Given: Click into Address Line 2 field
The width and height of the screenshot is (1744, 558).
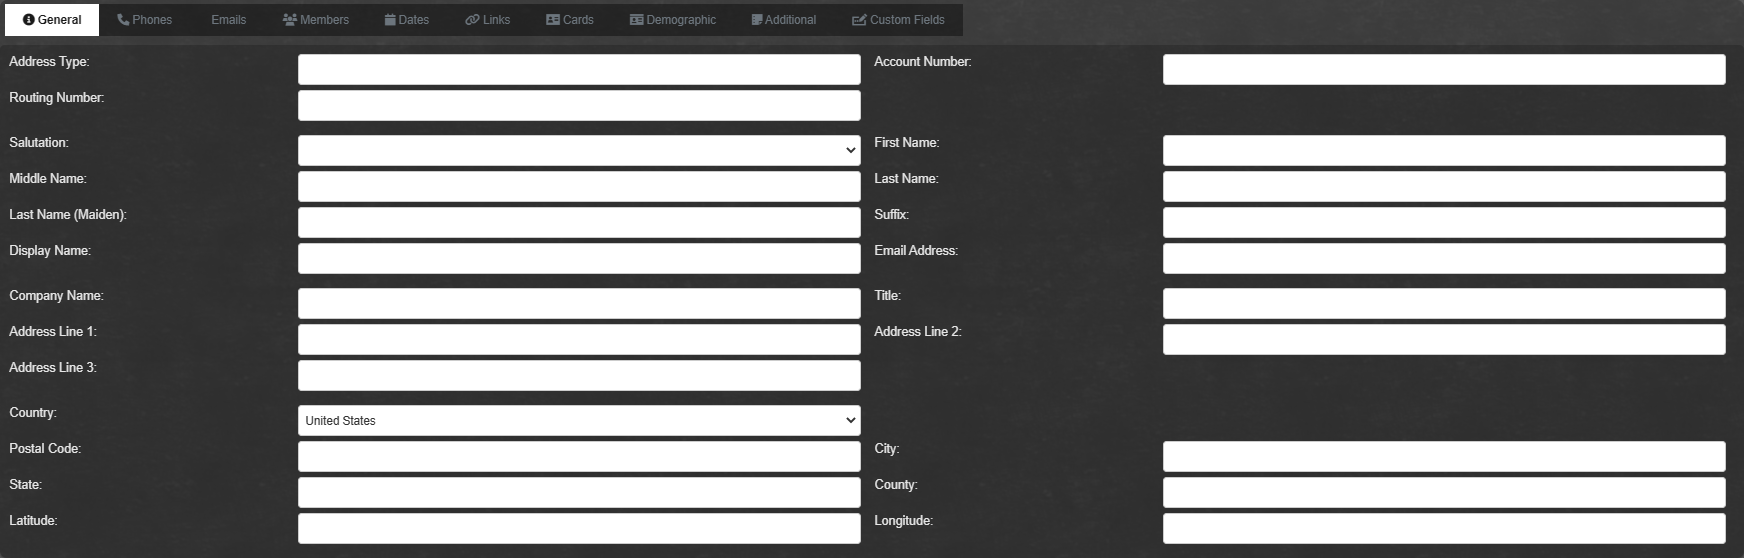Looking at the screenshot, I should (x=1444, y=339).
